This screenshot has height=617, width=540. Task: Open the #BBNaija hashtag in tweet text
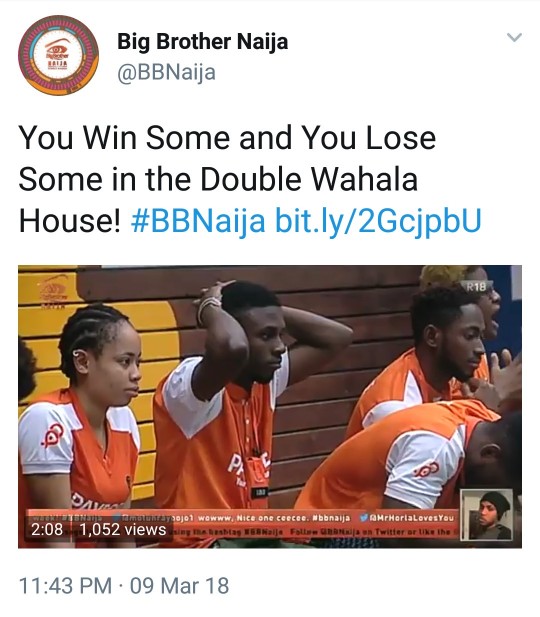(x=198, y=220)
